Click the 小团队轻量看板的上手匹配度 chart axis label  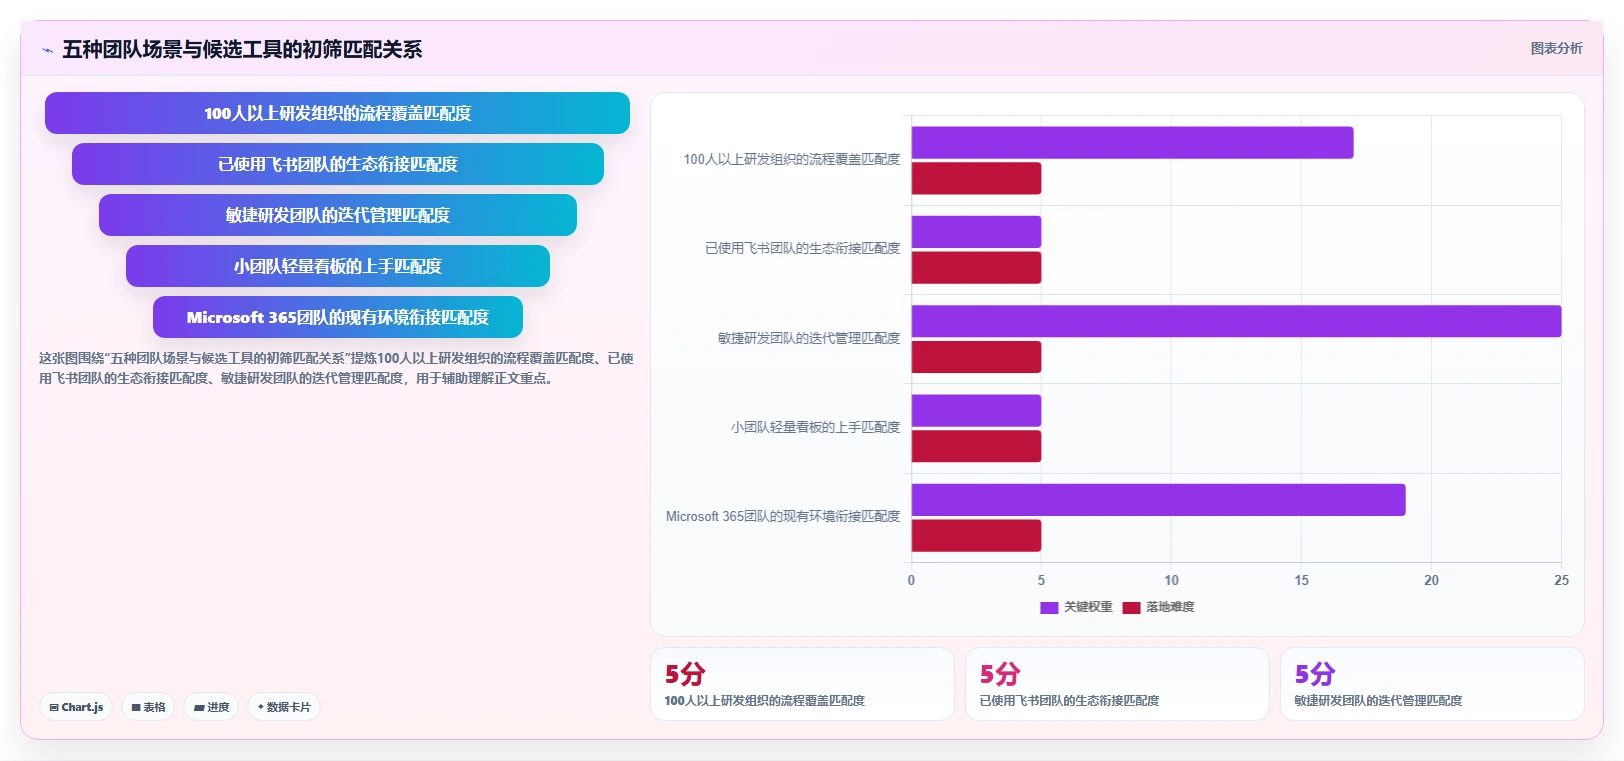[x=816, y=427]
